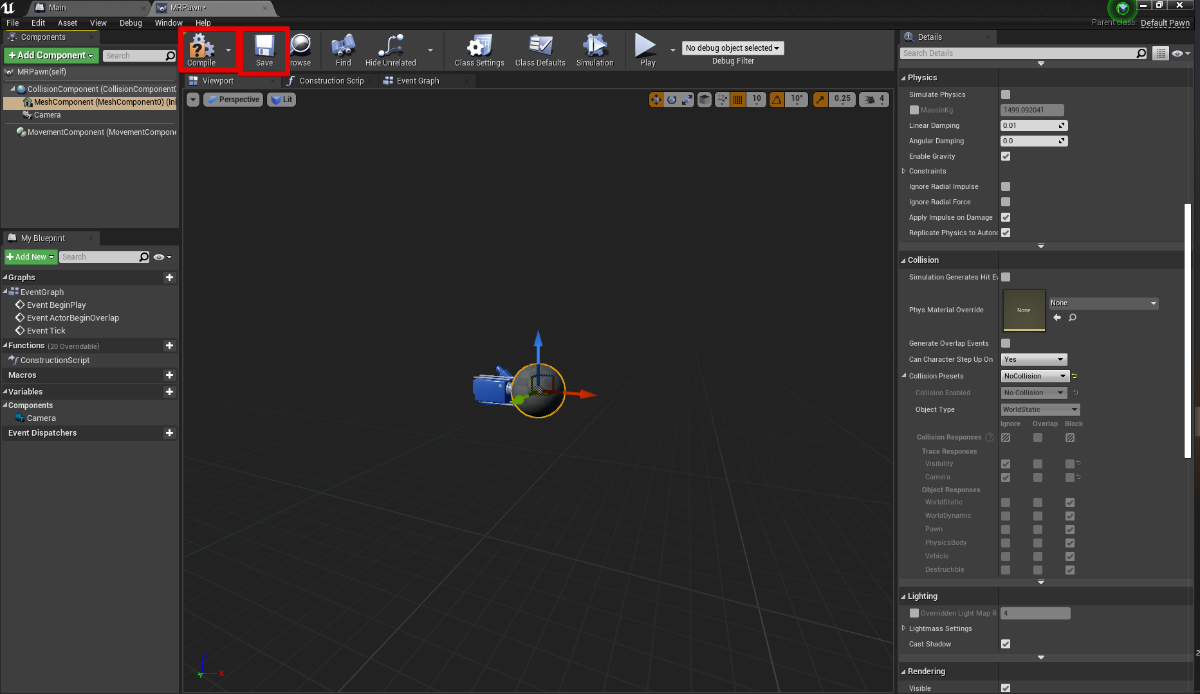Enable Generate Overlap Events checkbox
The width and height of the screenshot is (1200, 694).
coord(1005,343)
